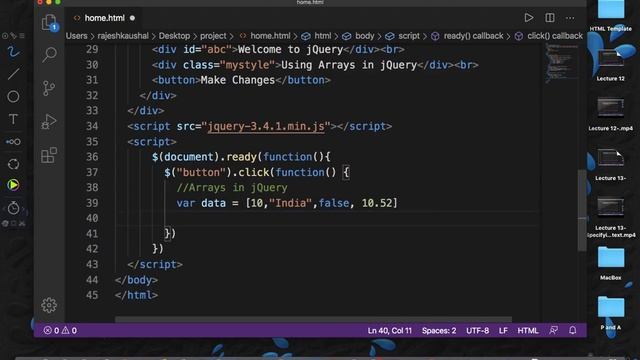640x360 pixels.
Task: Click the rajeshkaushal breadcrumb segment
Action: pos(123,36)
